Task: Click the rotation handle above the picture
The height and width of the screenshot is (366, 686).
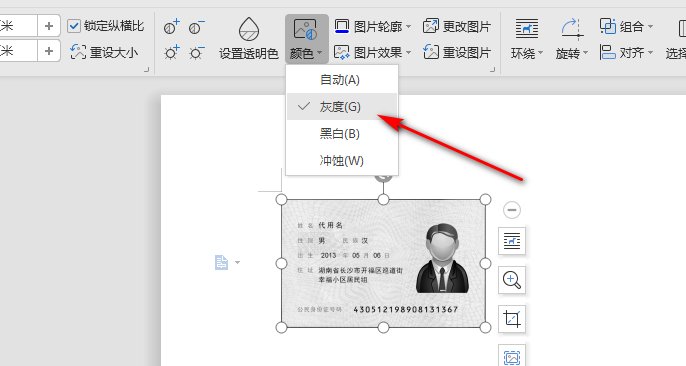Action: point(383,177)
